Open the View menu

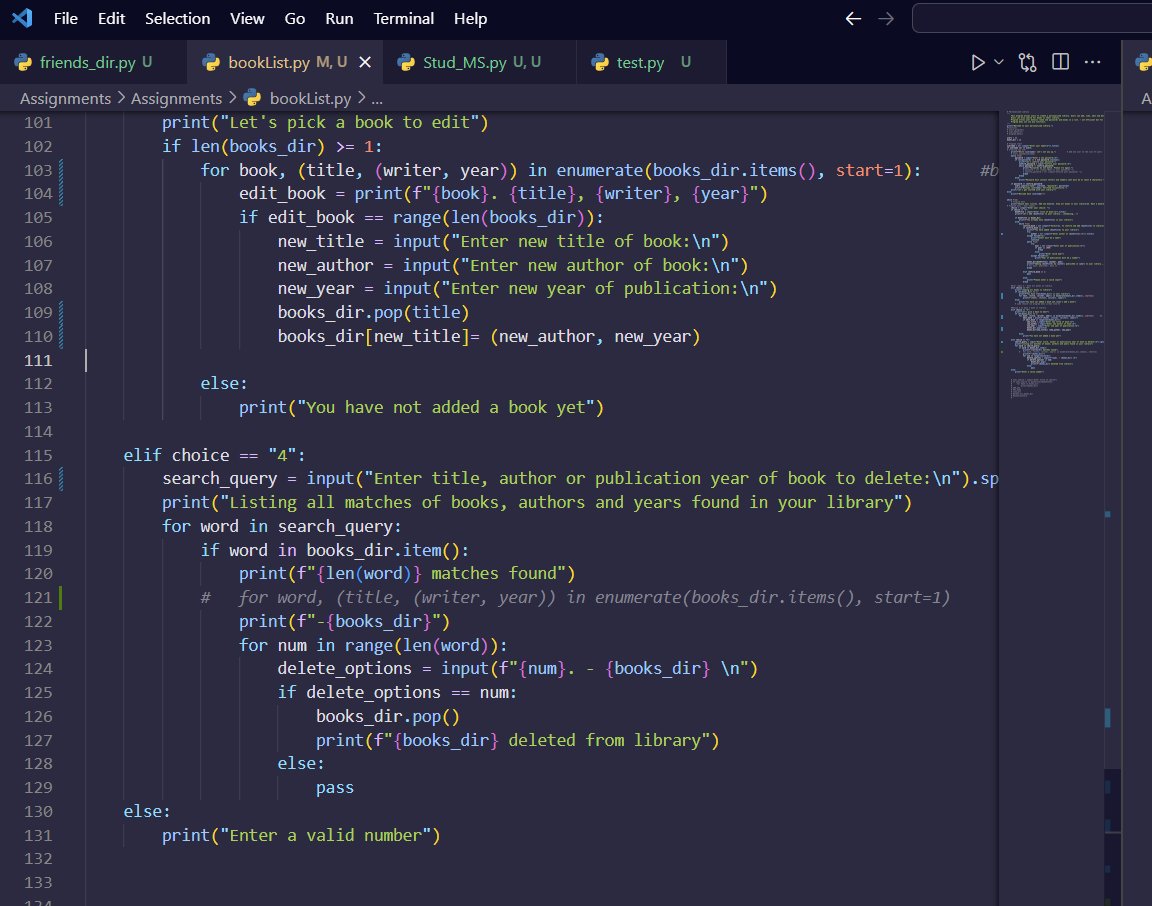247,18
